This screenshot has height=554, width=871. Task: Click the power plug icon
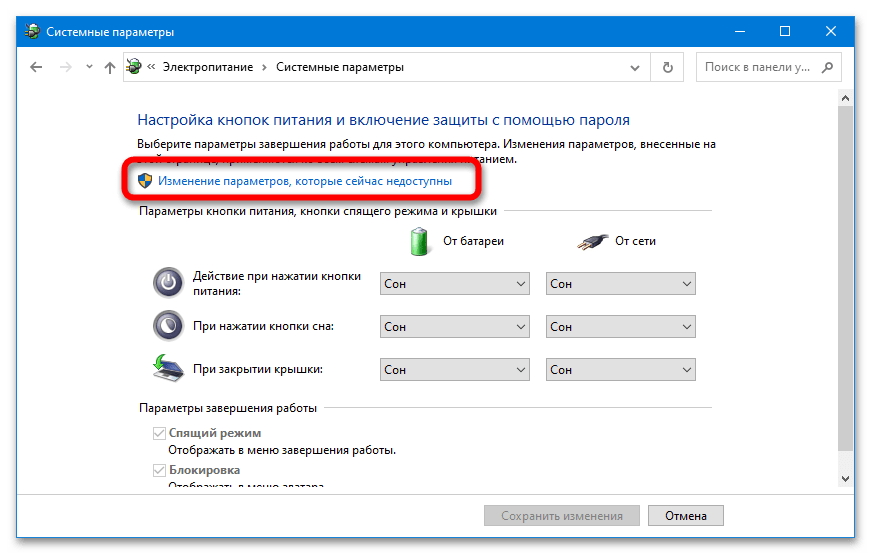coord(592,242)
